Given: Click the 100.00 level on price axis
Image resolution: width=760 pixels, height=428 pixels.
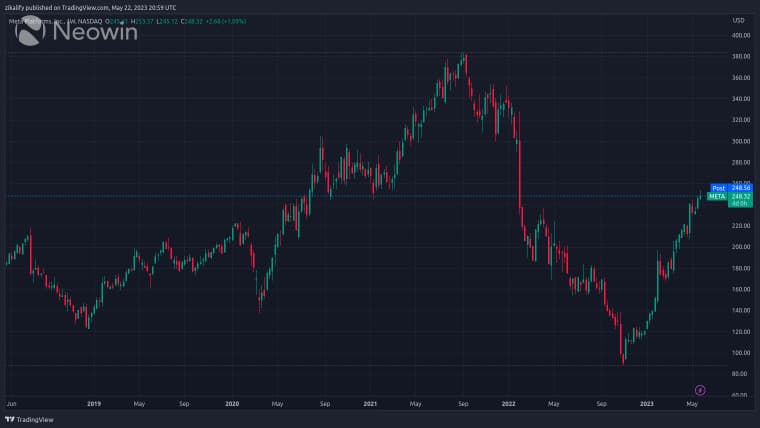Looking at the screenshot, I should tap(740, 353).
